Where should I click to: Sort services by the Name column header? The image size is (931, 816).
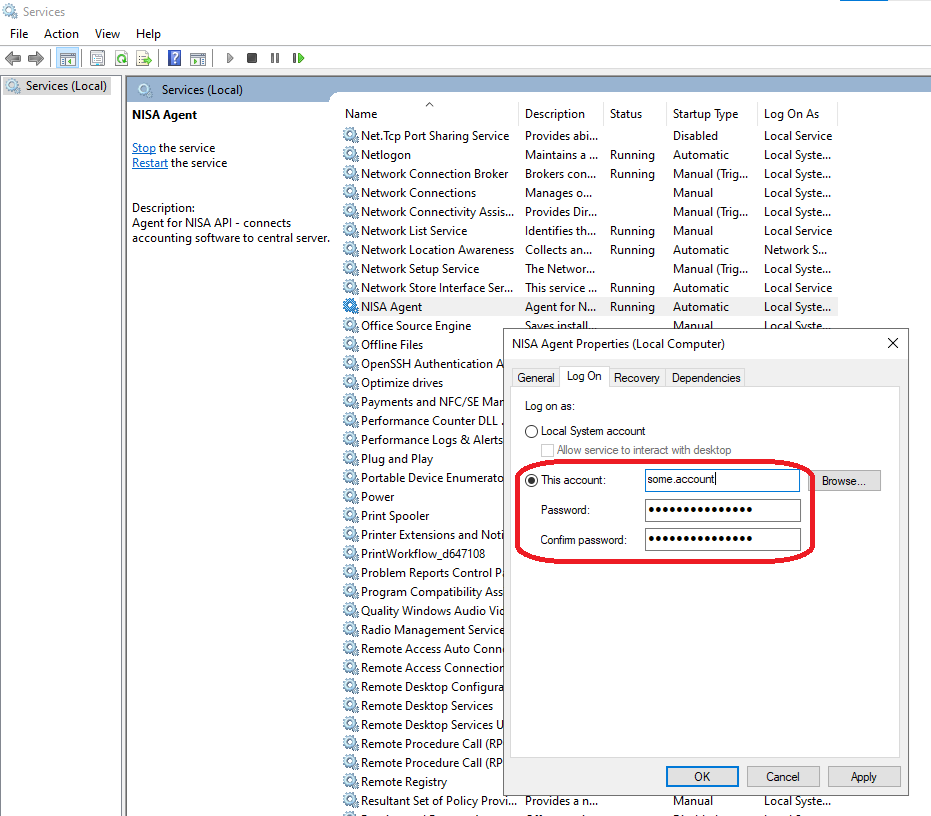(x=361, y=114)
